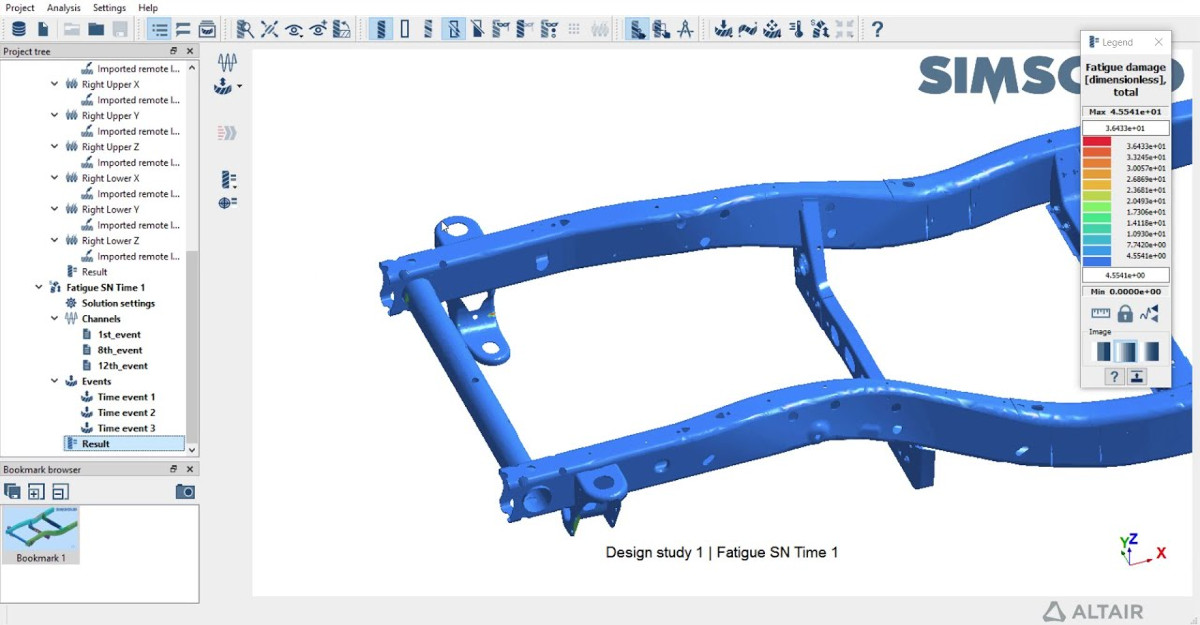The height and width of the screenshot is (625, 1200).
Task: Collapse the Channels node in the Project tree
Action: click(x=56, y=318)
